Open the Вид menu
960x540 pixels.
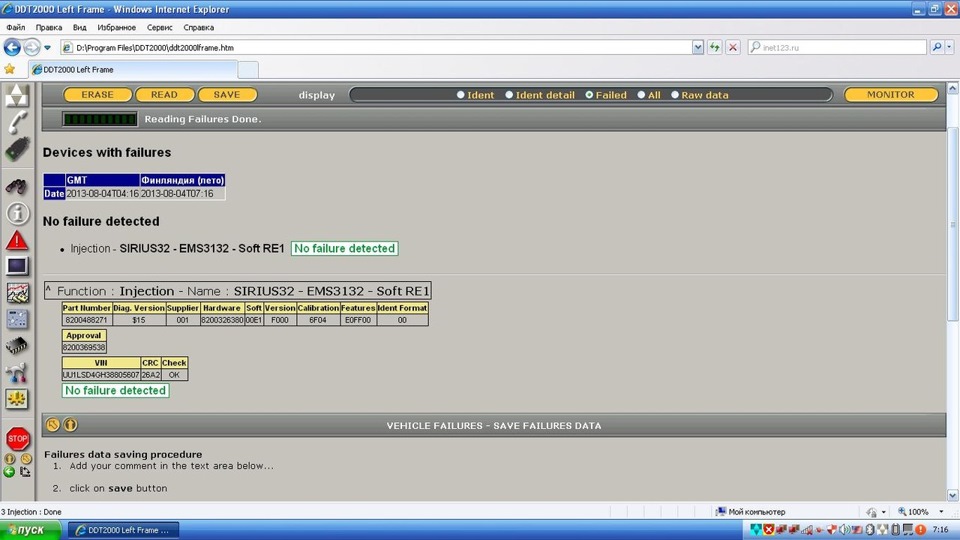click(80, 27)
